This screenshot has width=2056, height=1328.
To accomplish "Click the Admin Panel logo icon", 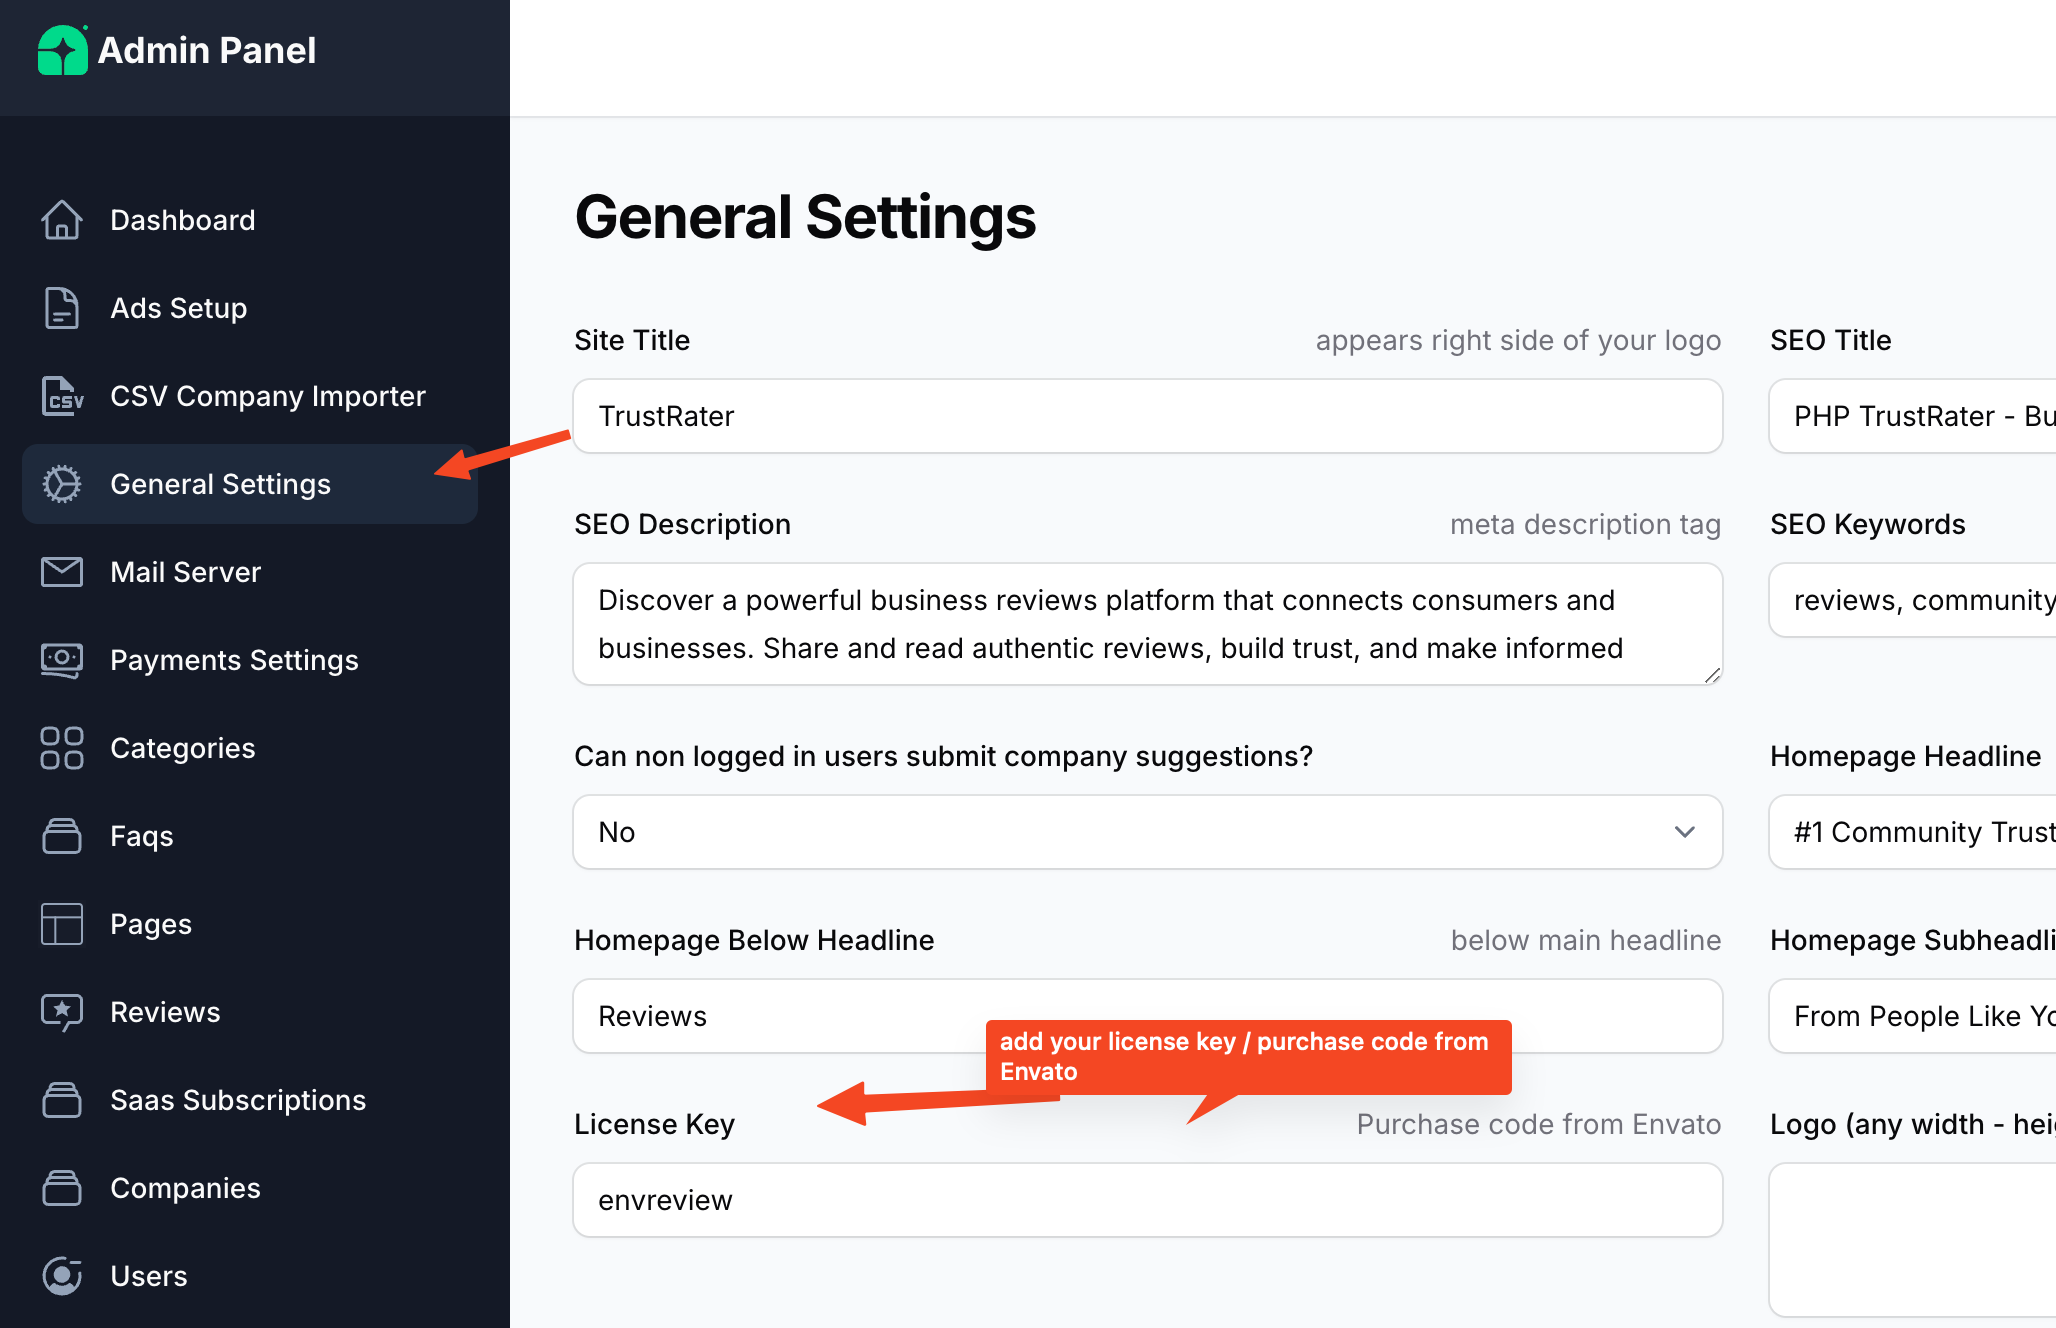I will point(63,50).
